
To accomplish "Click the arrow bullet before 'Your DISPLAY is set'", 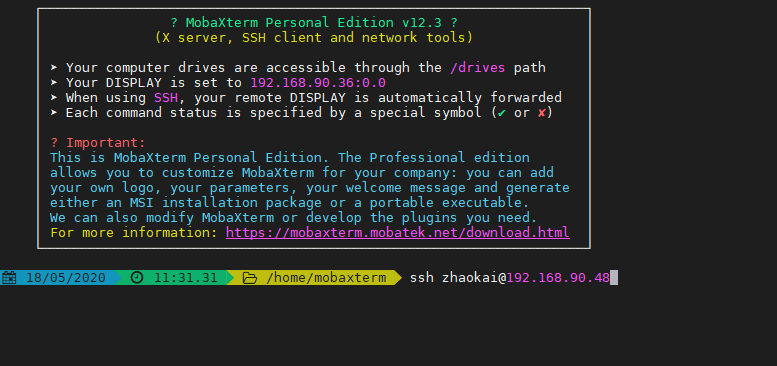I will click(x=54, y=82).
